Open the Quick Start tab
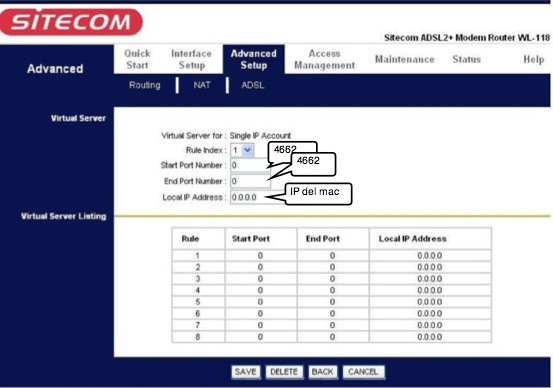This screenshot has width=553, height=388. coord(137,59)
